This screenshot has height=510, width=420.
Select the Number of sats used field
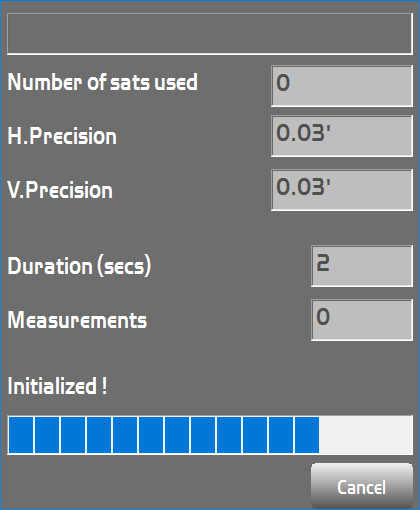click(x=342, y=86)
